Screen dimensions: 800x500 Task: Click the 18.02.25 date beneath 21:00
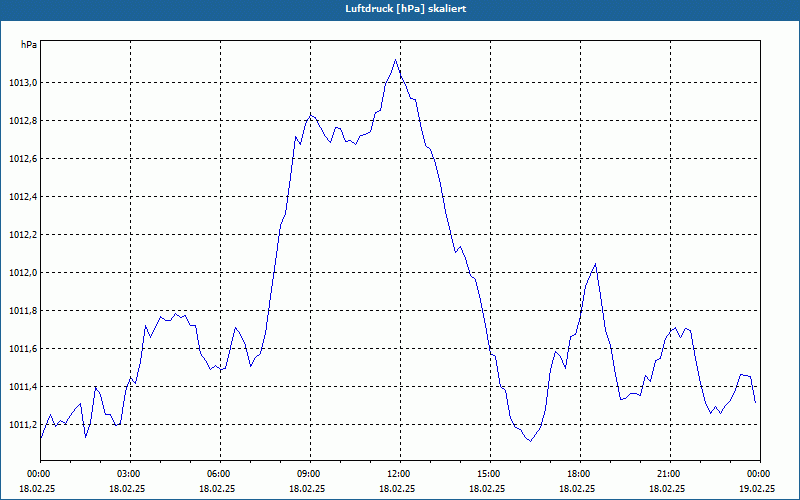click(x=667, y=488)
